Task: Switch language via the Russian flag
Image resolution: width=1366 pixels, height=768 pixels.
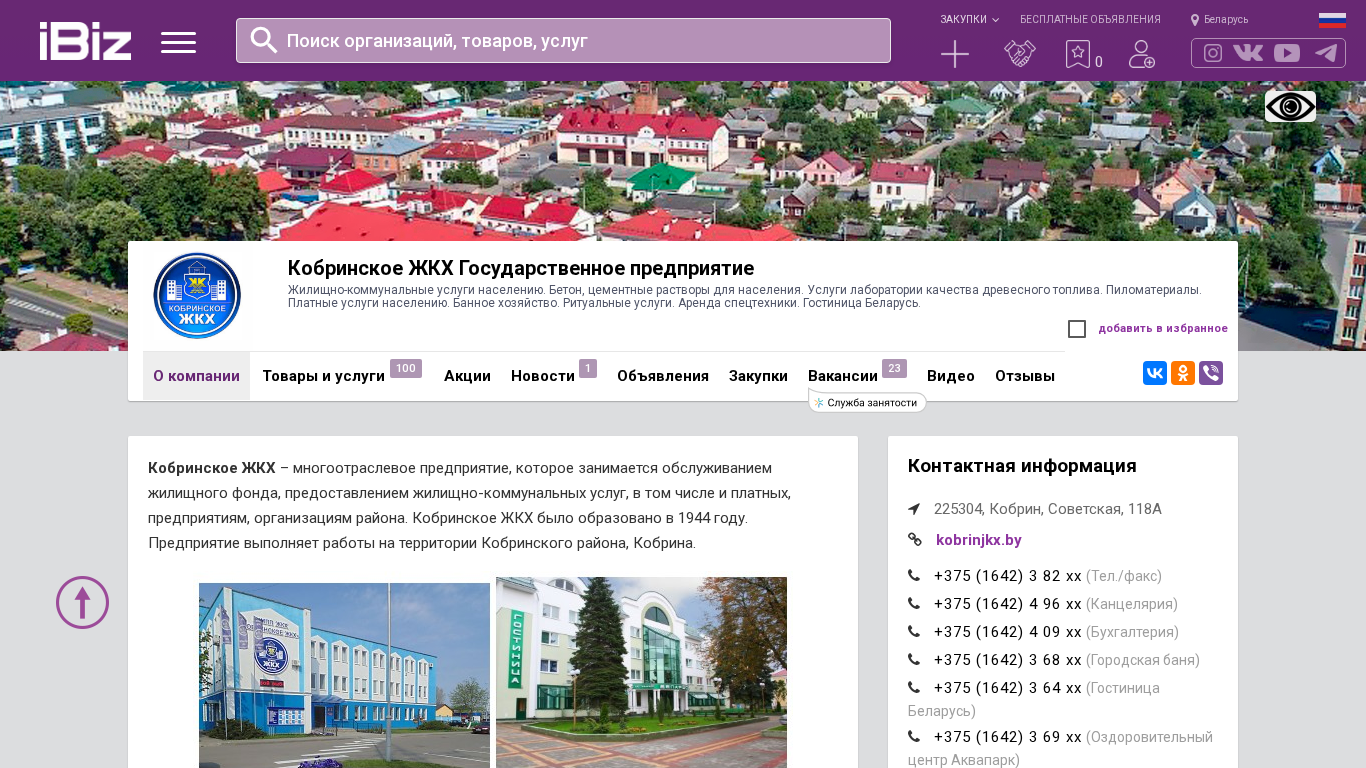Action: 1332,20
